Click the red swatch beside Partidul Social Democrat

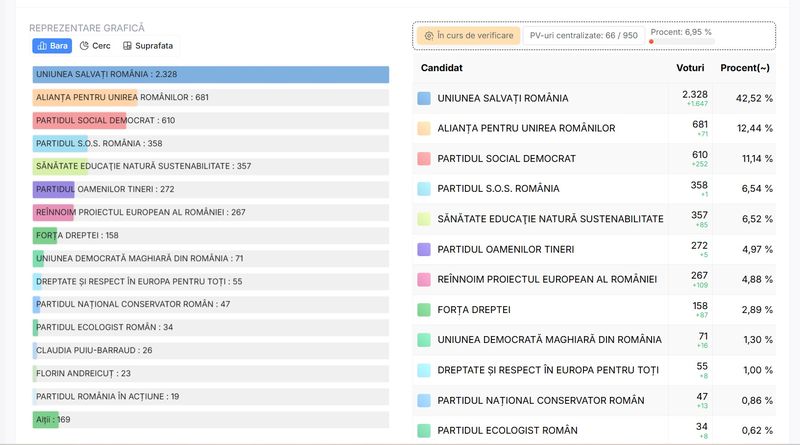[424, 158]
